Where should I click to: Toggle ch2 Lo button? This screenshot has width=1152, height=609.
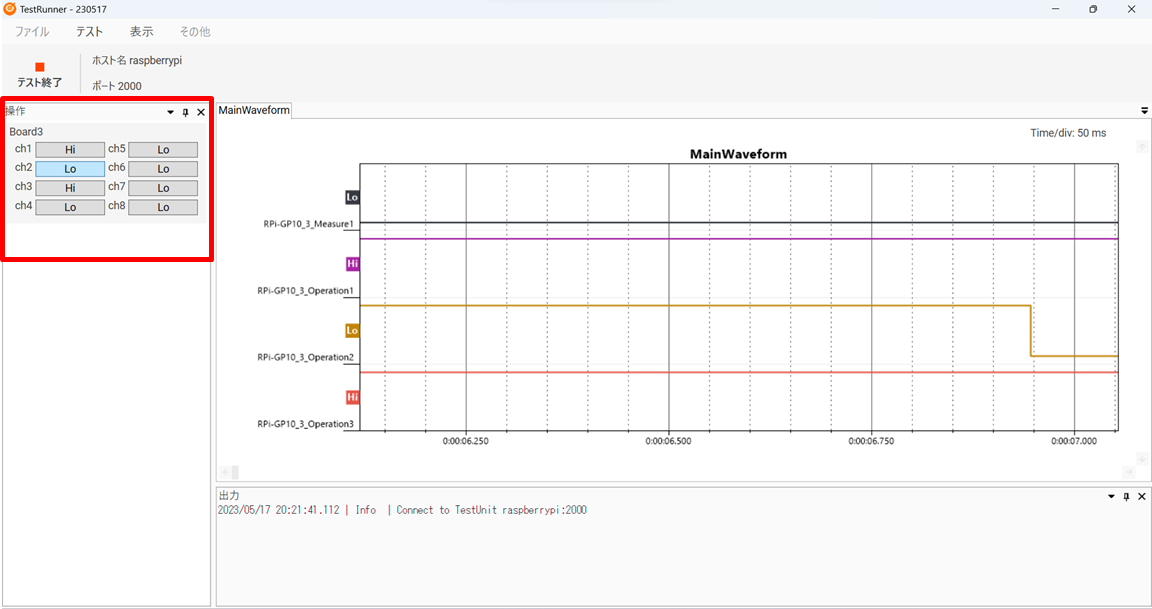tap(70, 169)
